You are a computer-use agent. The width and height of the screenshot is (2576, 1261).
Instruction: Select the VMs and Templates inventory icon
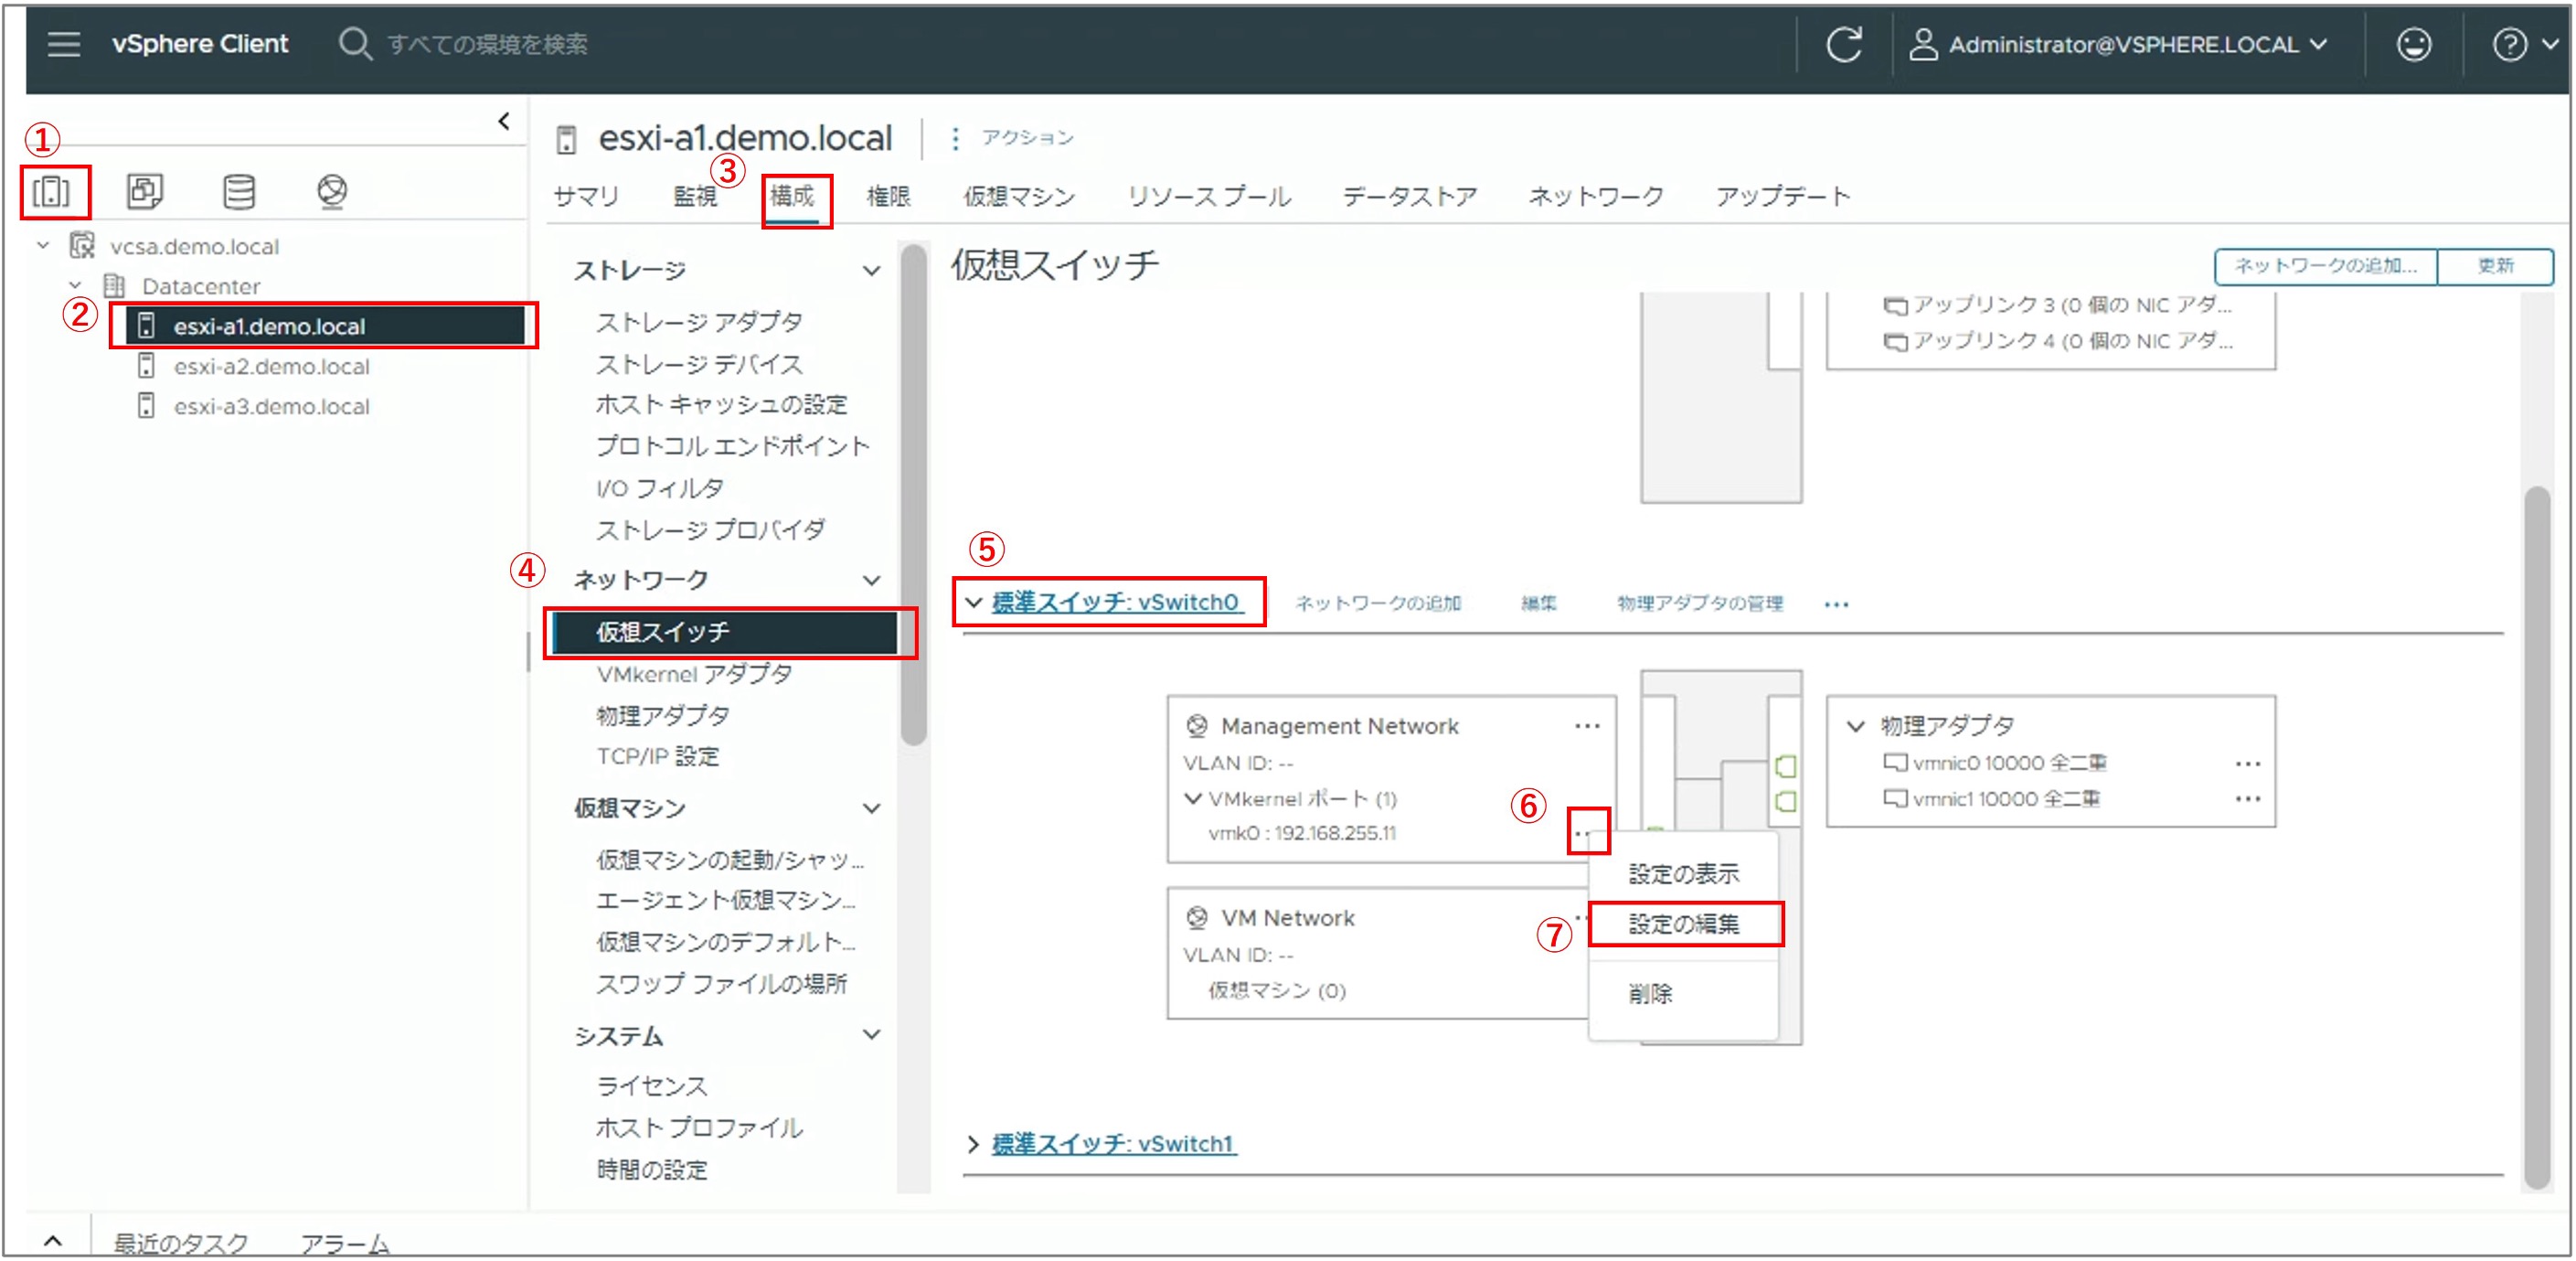[145, 191]
